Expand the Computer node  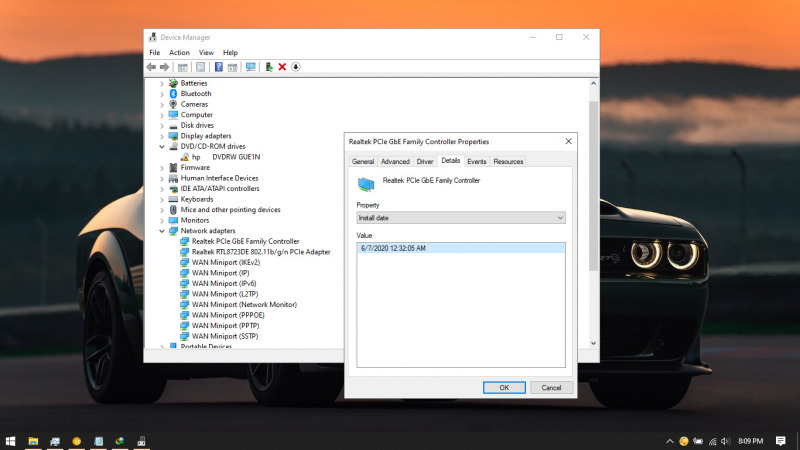[162, 115]
